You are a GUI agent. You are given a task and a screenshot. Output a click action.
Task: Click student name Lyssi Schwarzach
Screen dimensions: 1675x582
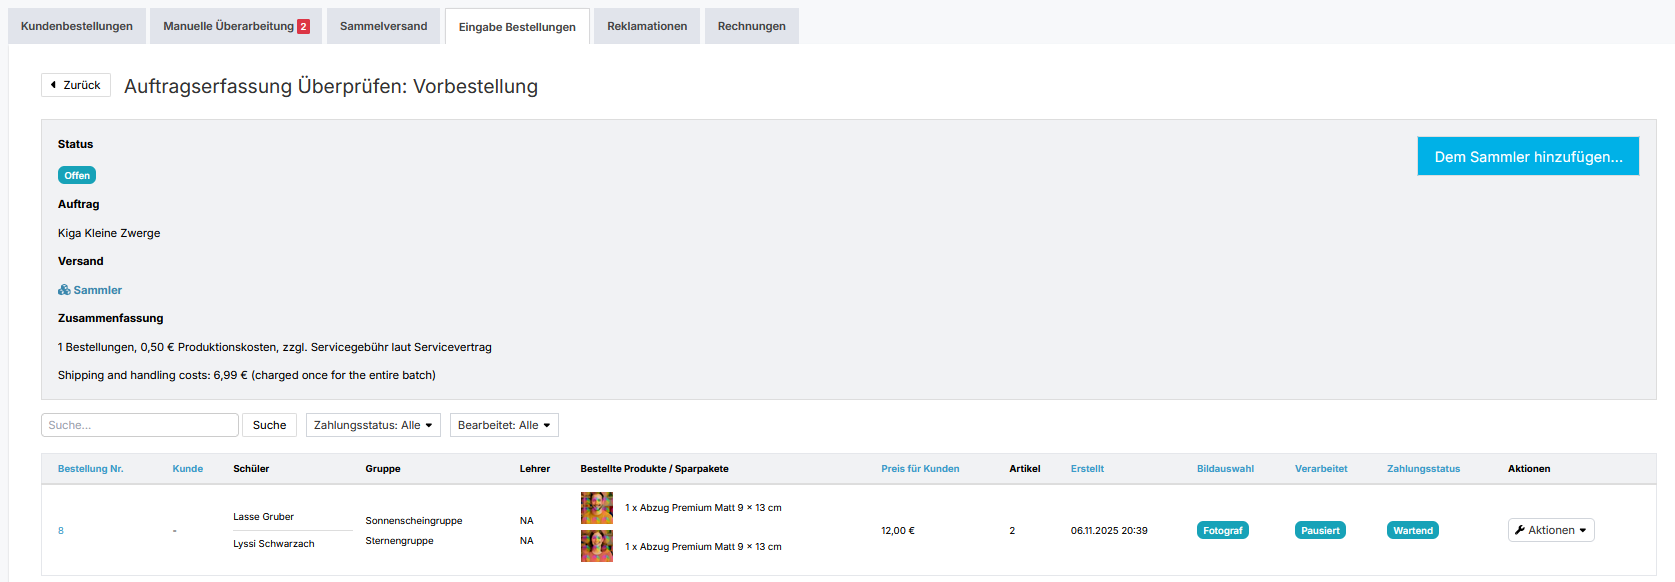point(274,544)
